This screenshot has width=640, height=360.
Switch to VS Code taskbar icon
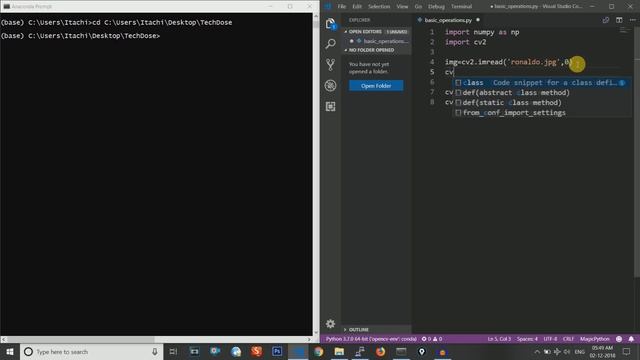click(298, 351)
